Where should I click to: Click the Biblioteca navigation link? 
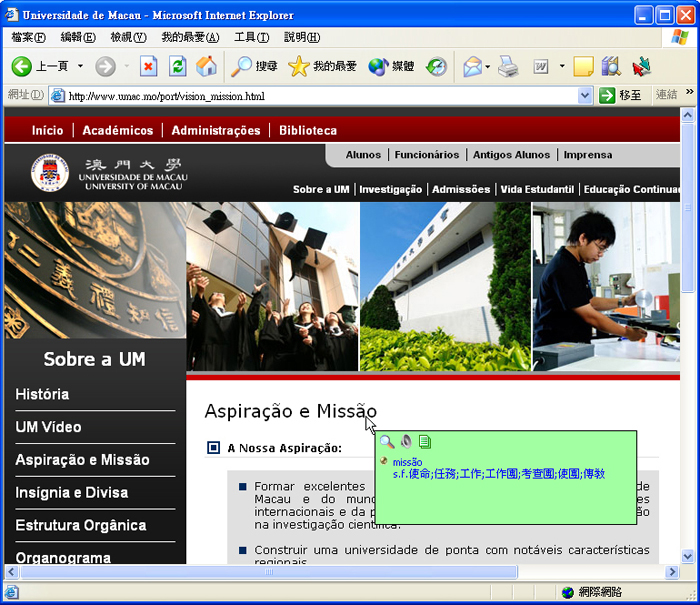(x=308, y=130)
